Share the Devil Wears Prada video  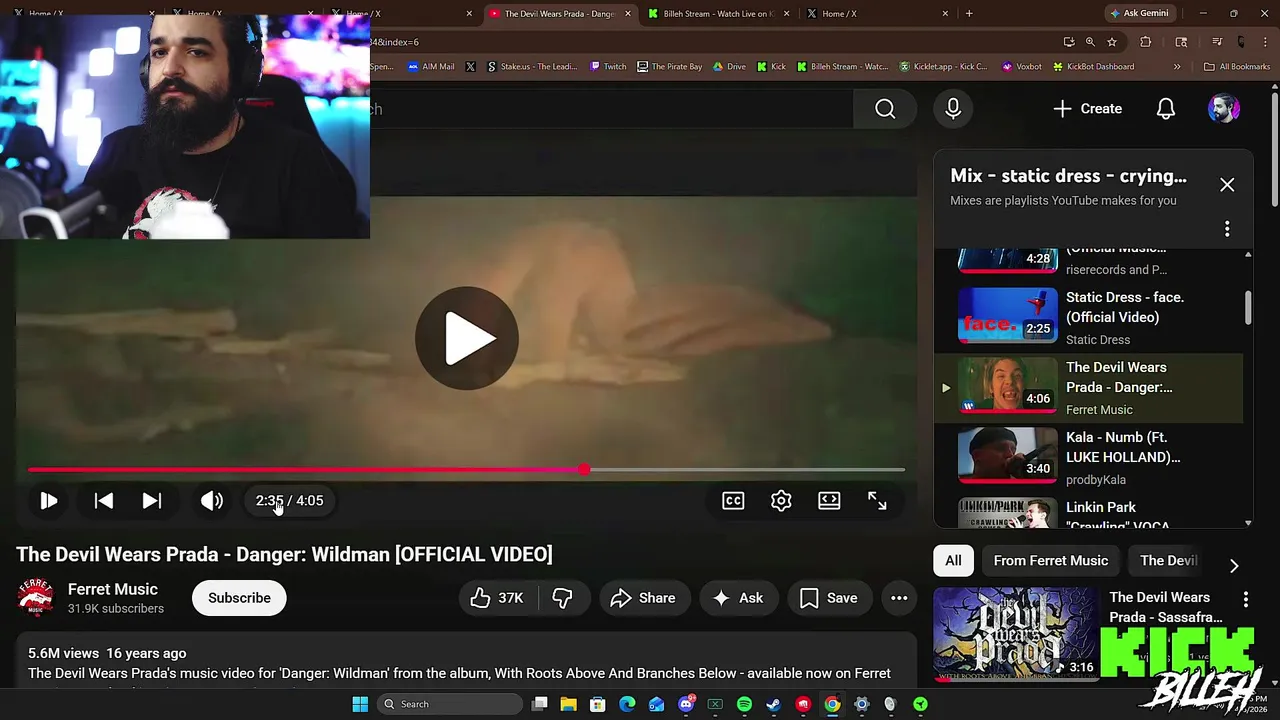point(643,598)
